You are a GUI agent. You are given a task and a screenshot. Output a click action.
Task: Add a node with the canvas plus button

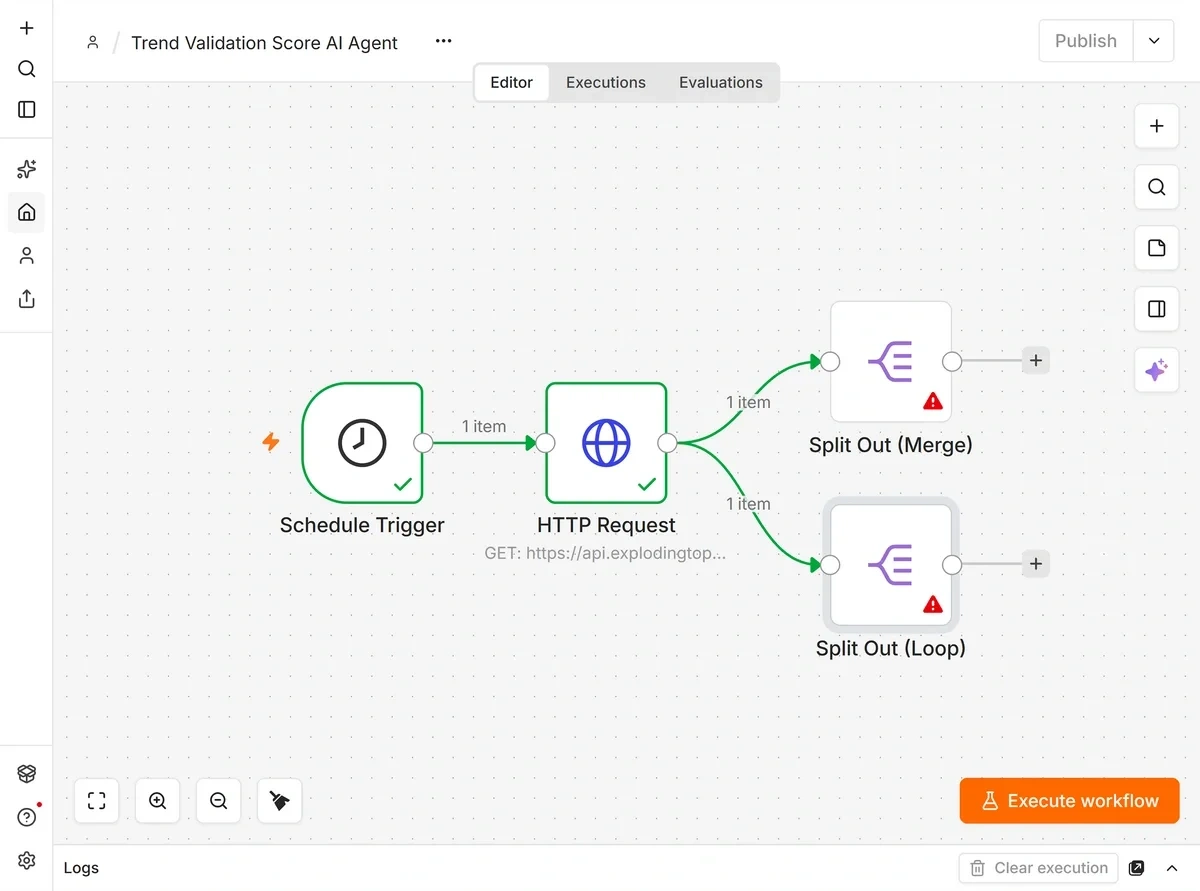[1157, 126]
